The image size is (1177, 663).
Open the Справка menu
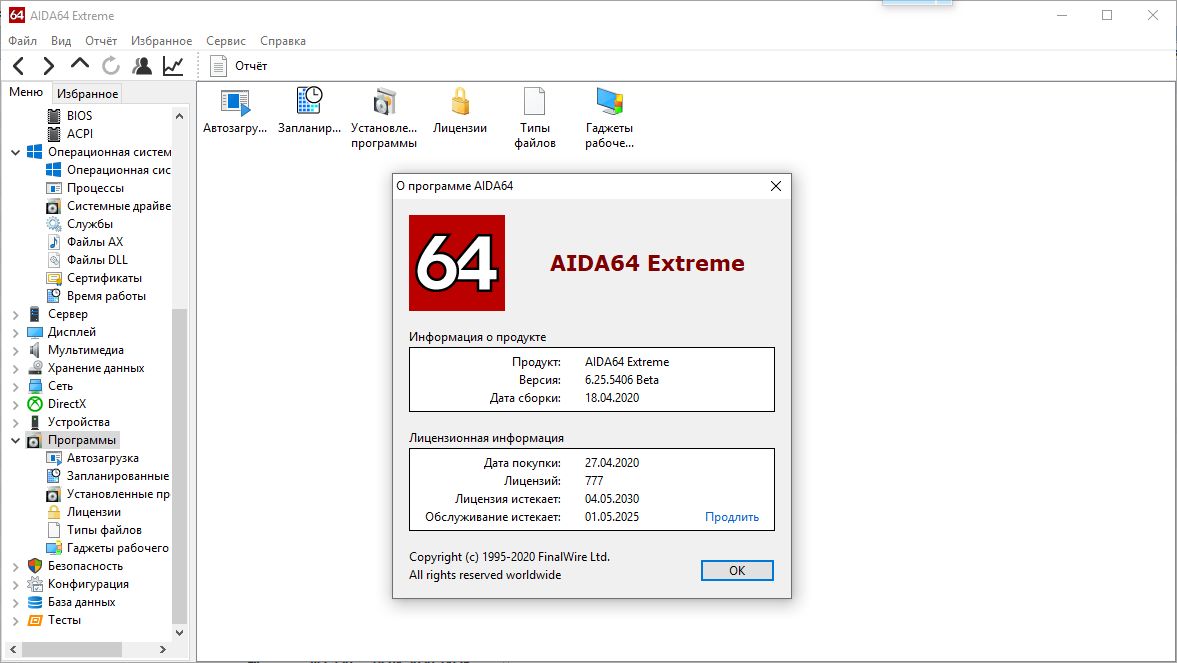click(283, 41)
